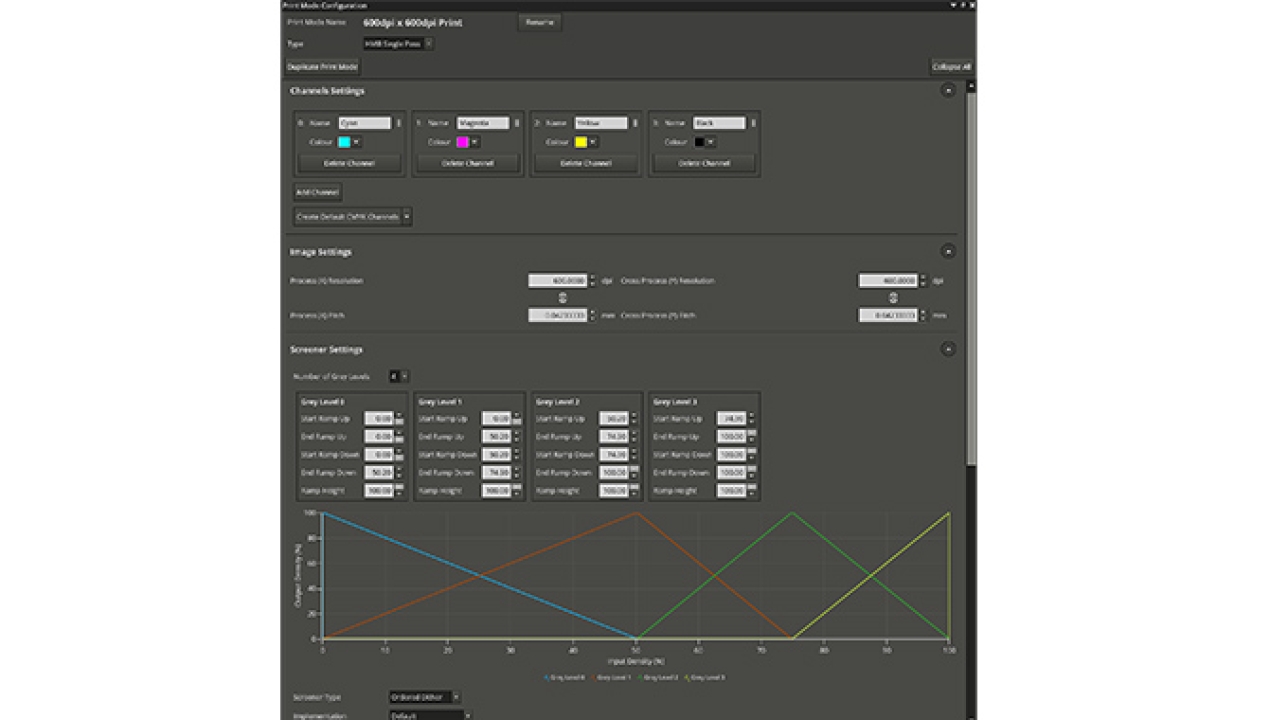Open the Create Default CMYK Channels dropdown

[406, 217]
